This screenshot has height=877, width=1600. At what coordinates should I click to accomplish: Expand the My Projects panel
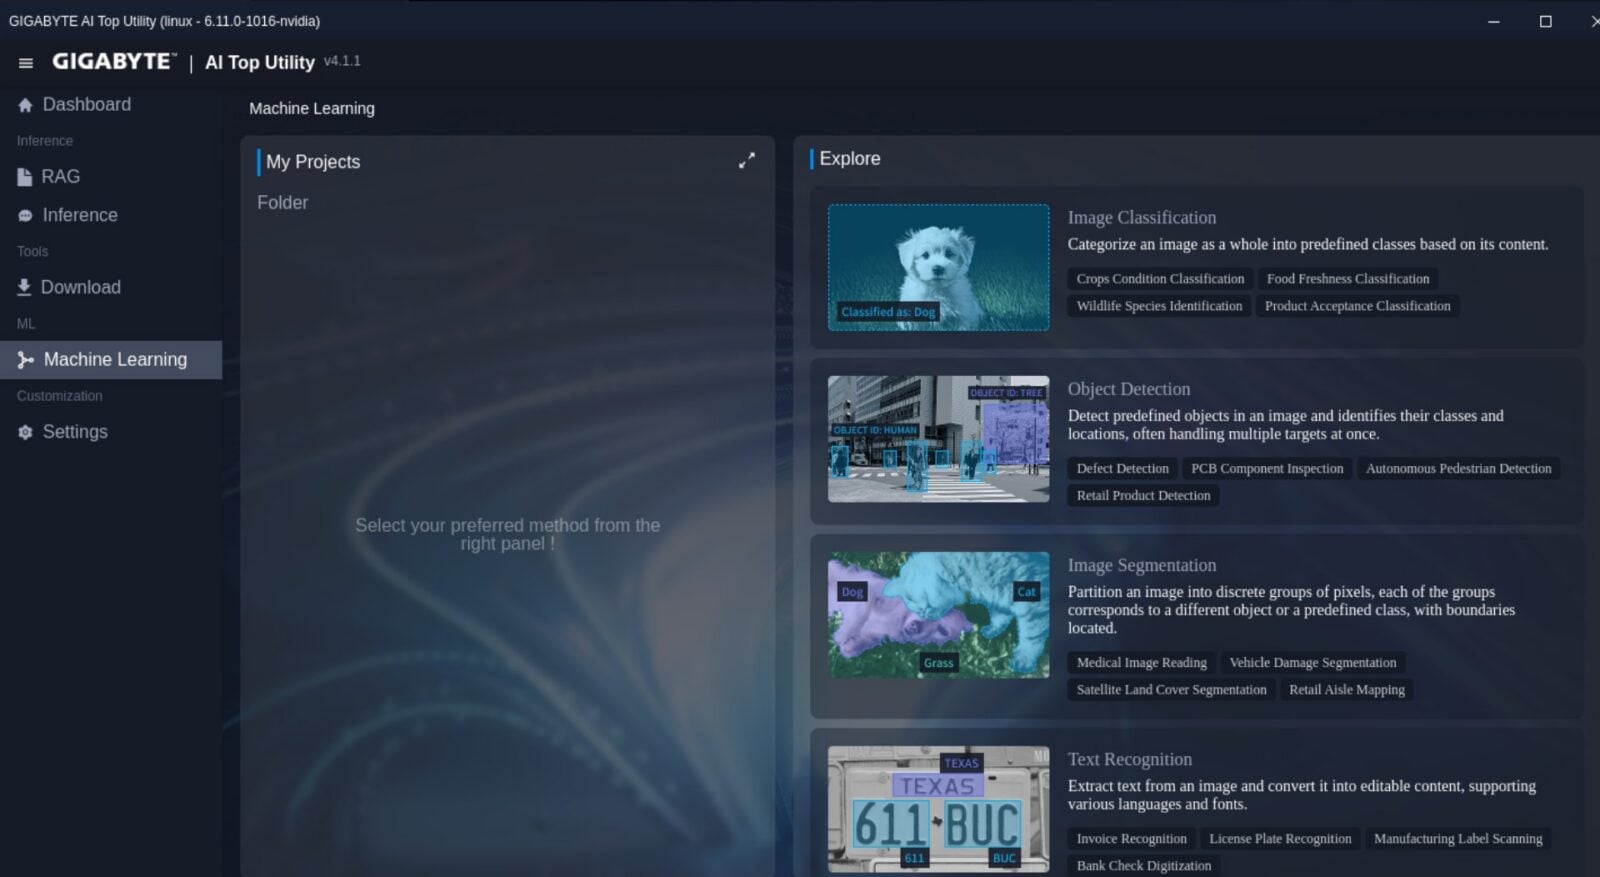(x=746, y=161)
